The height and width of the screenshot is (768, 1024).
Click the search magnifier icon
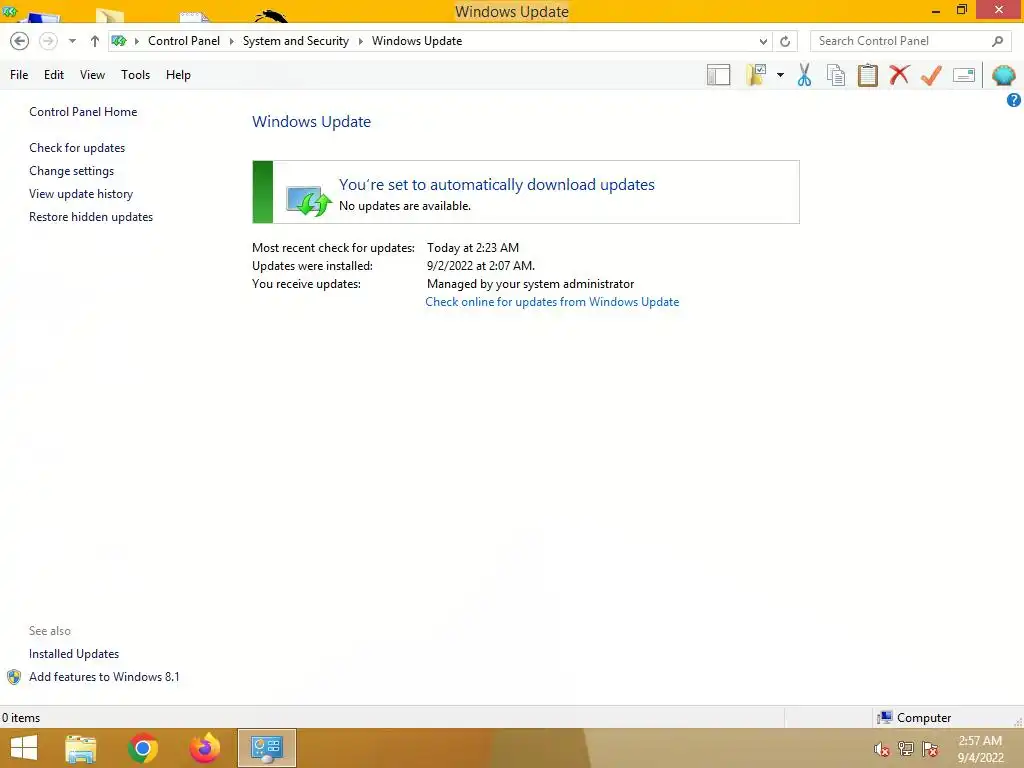click(997, 41)
